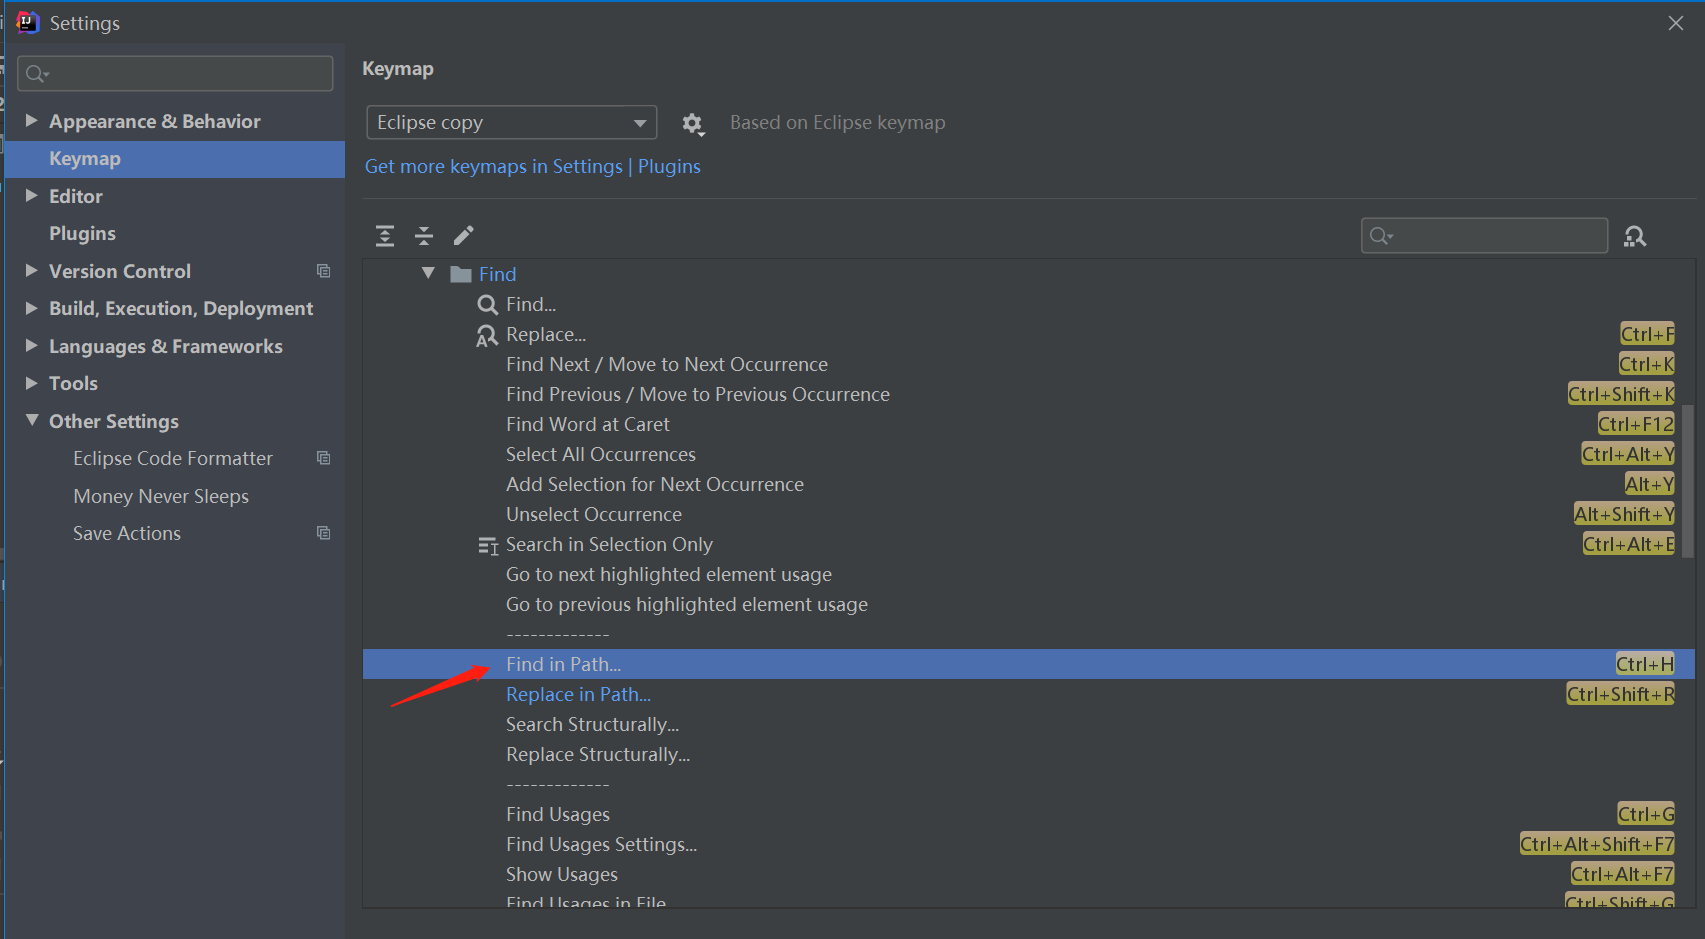The image size is (1705, 939).
Task: Select Go to next highlighted element usage
Action: pyautogui.click(x=669, y=574)
